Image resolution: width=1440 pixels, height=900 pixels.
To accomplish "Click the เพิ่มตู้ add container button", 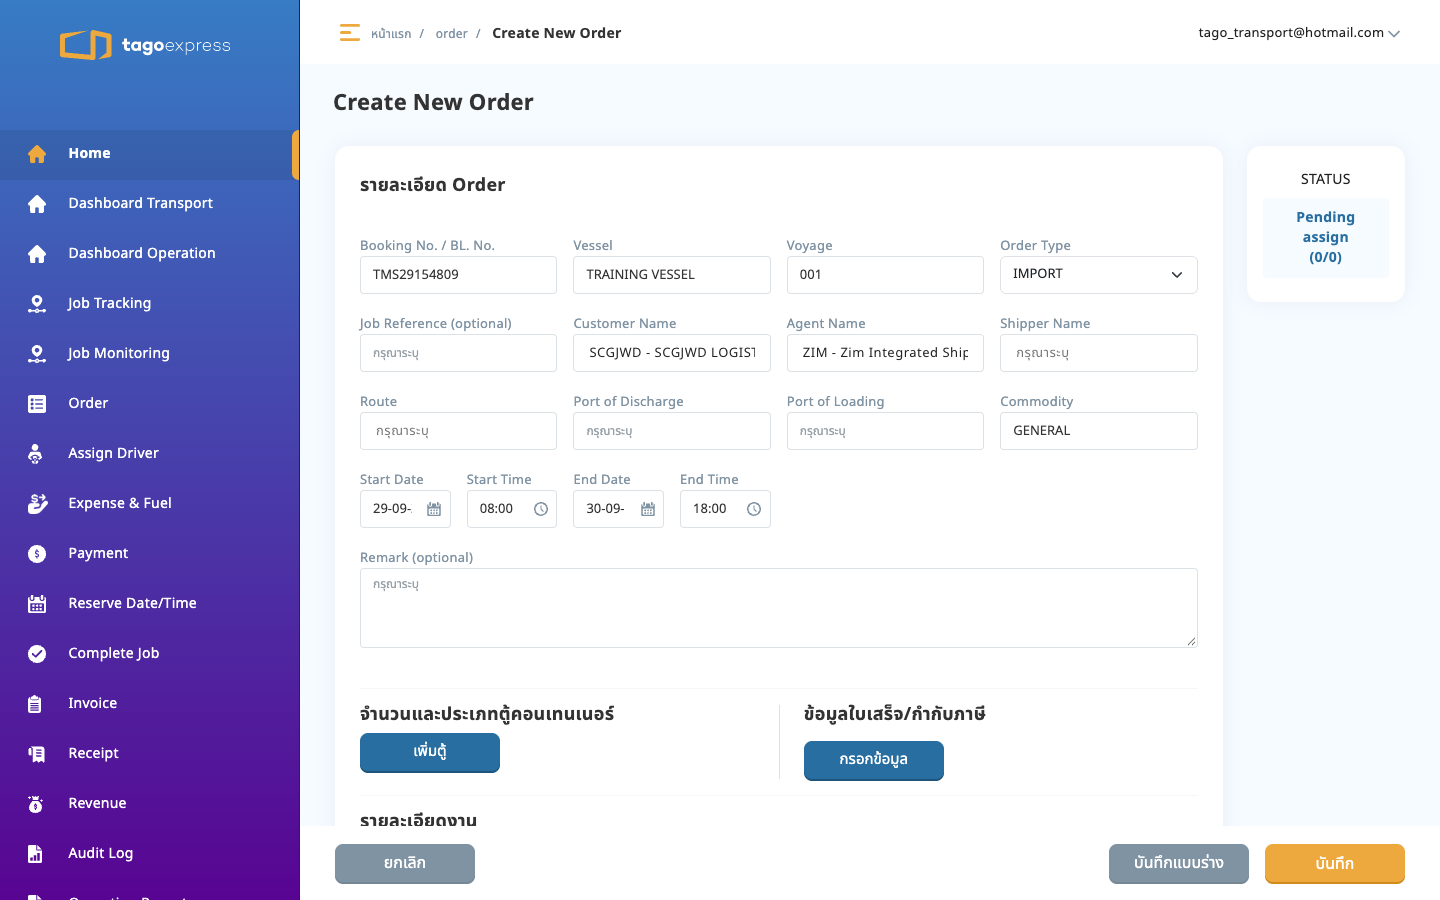I will [x=430, y=752].
